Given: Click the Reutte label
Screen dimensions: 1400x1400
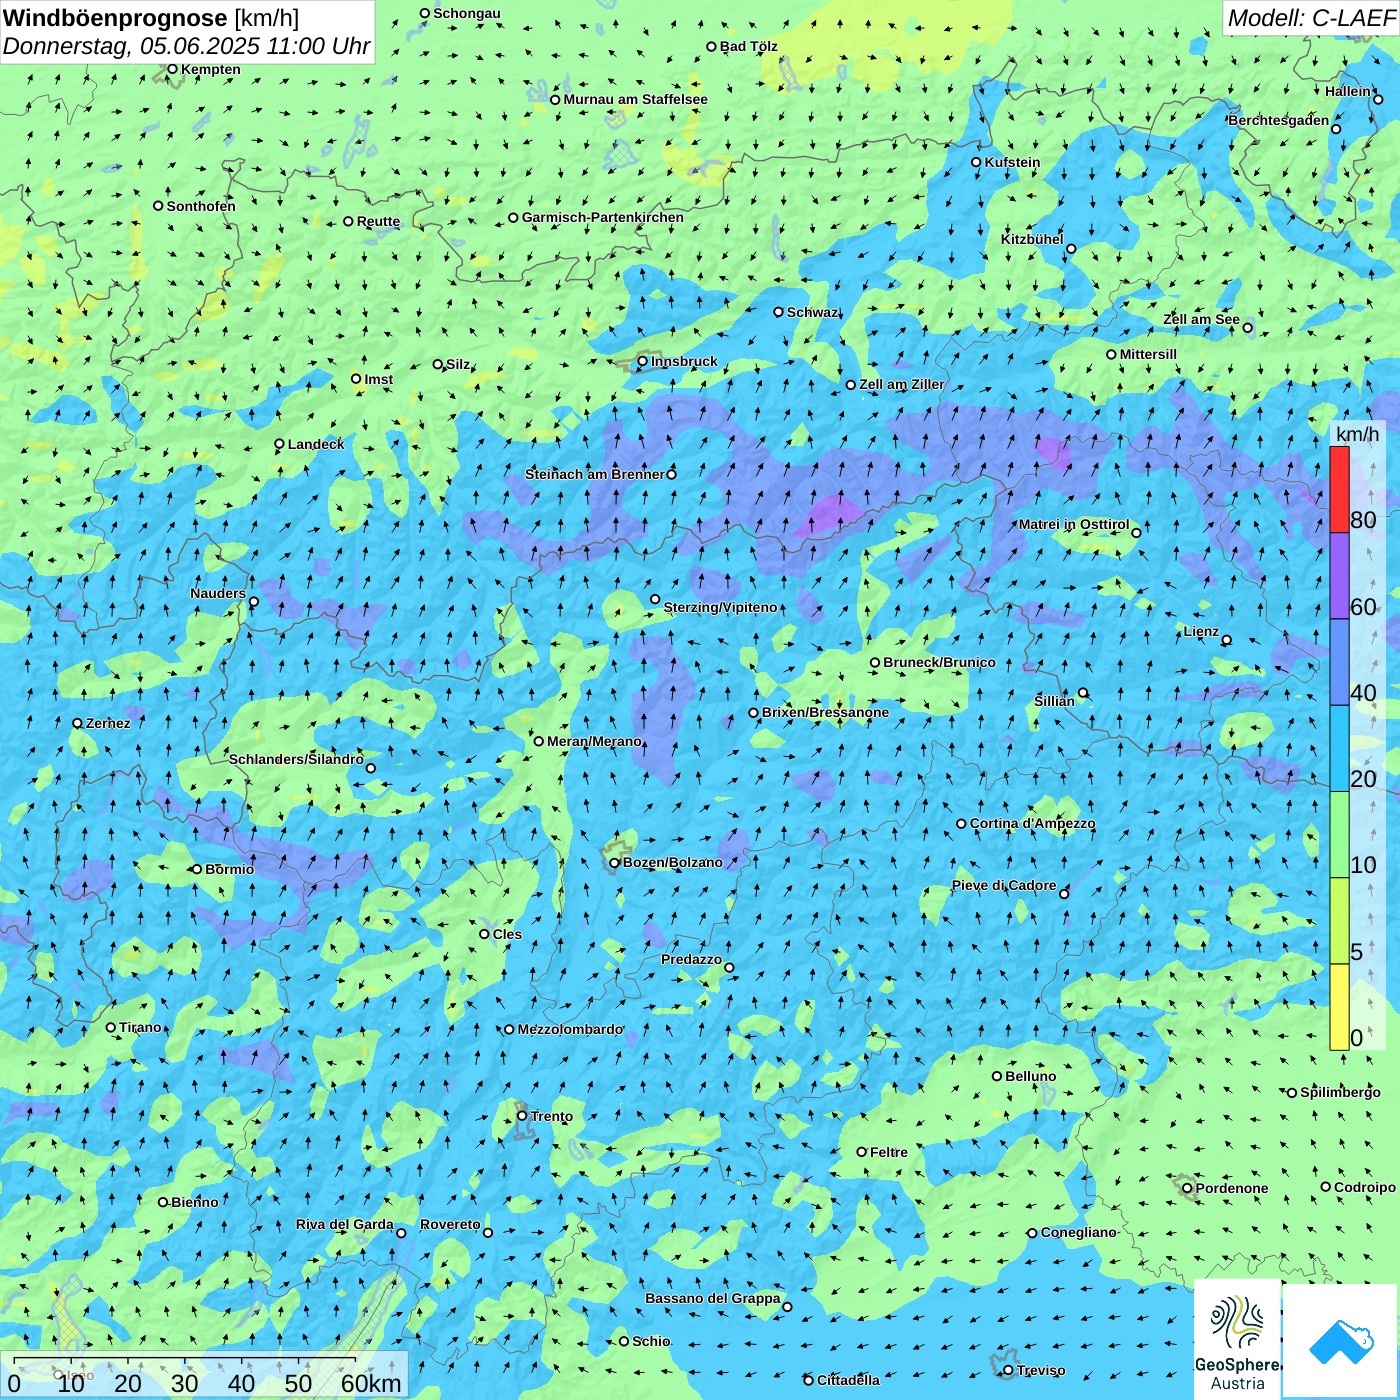Looking at the screenshot, I should pyautogui.click(x=378, y=221).
